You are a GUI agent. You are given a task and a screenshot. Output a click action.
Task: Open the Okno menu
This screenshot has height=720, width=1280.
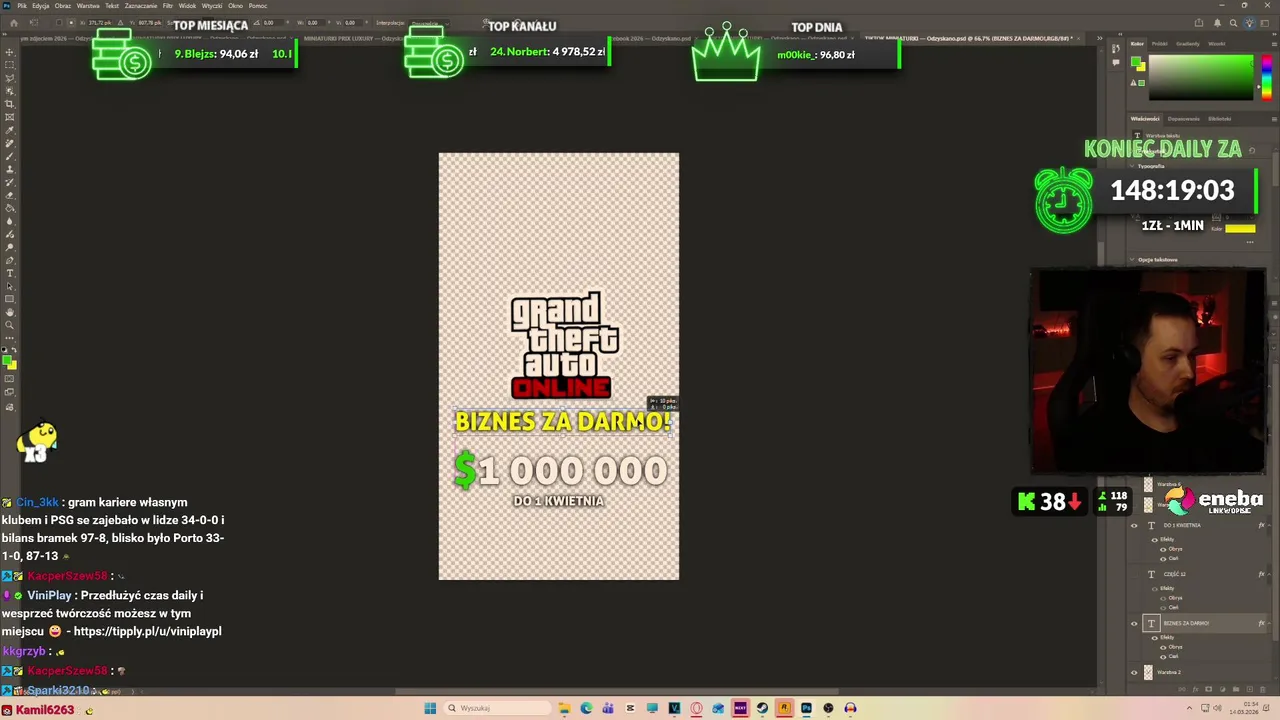pyautogui.click(x=235, y=6)
